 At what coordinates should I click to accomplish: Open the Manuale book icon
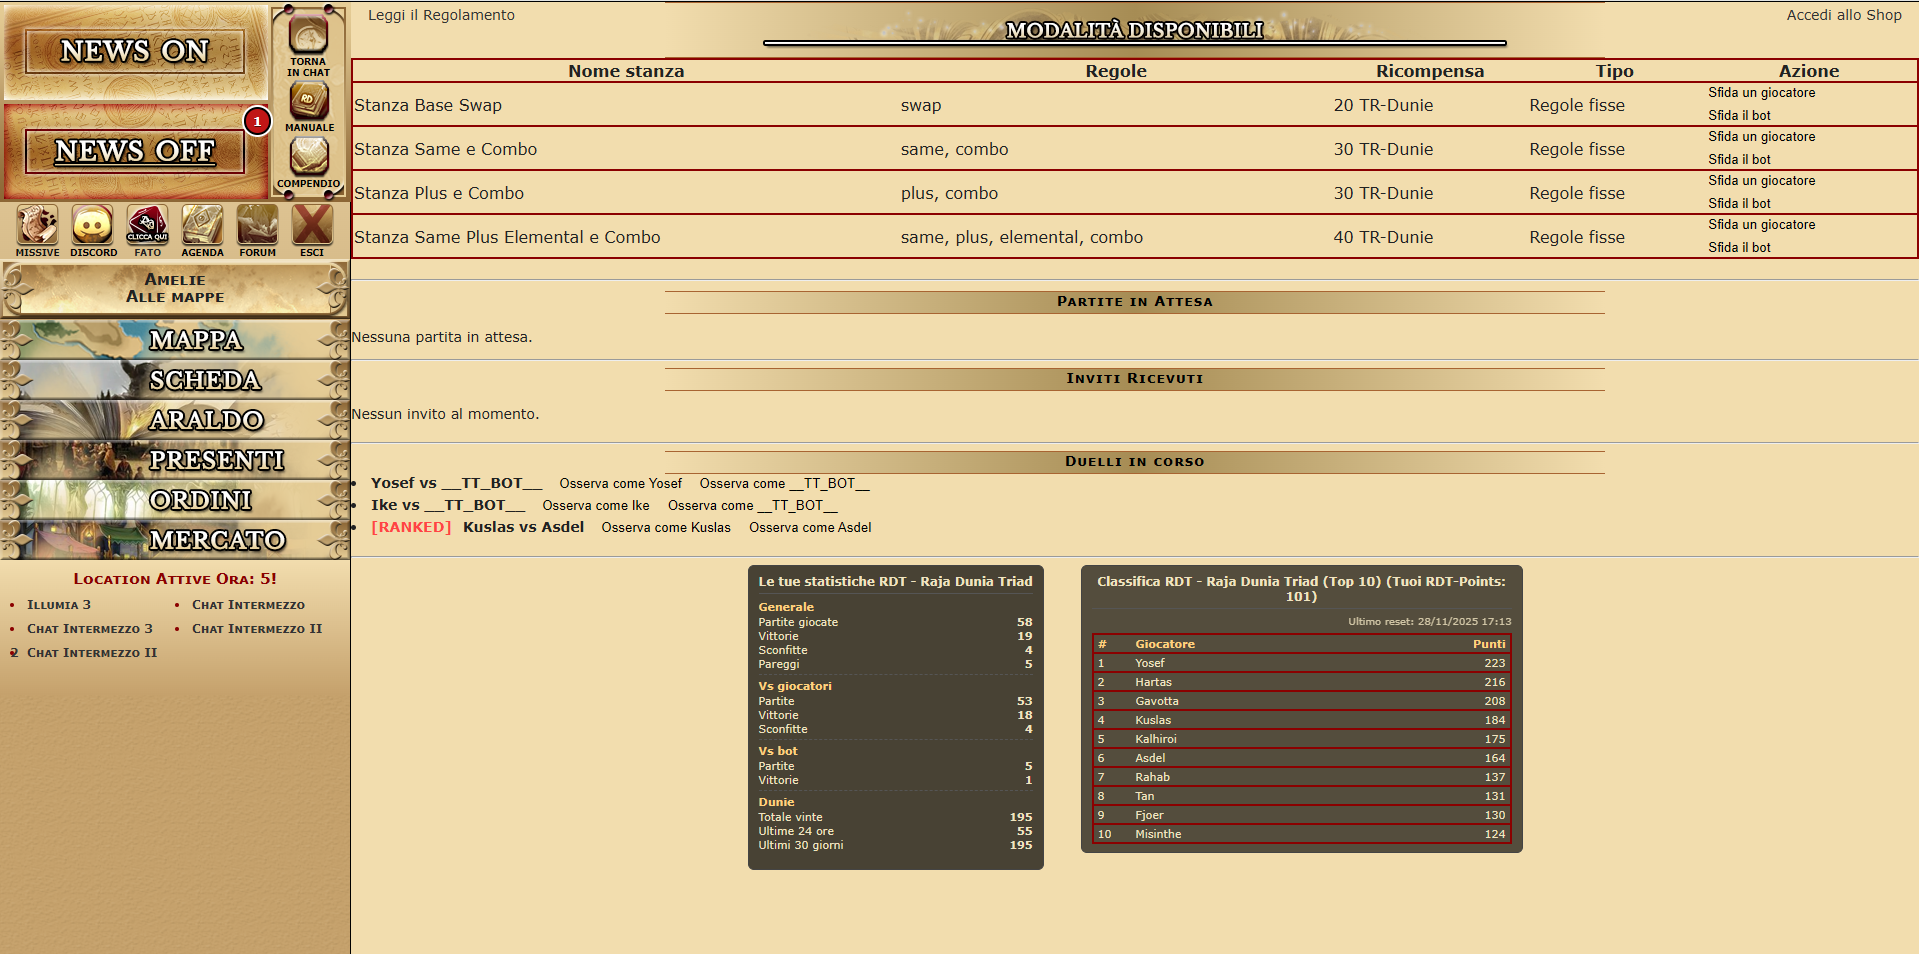pyautogui.click(x=309, y=102)
